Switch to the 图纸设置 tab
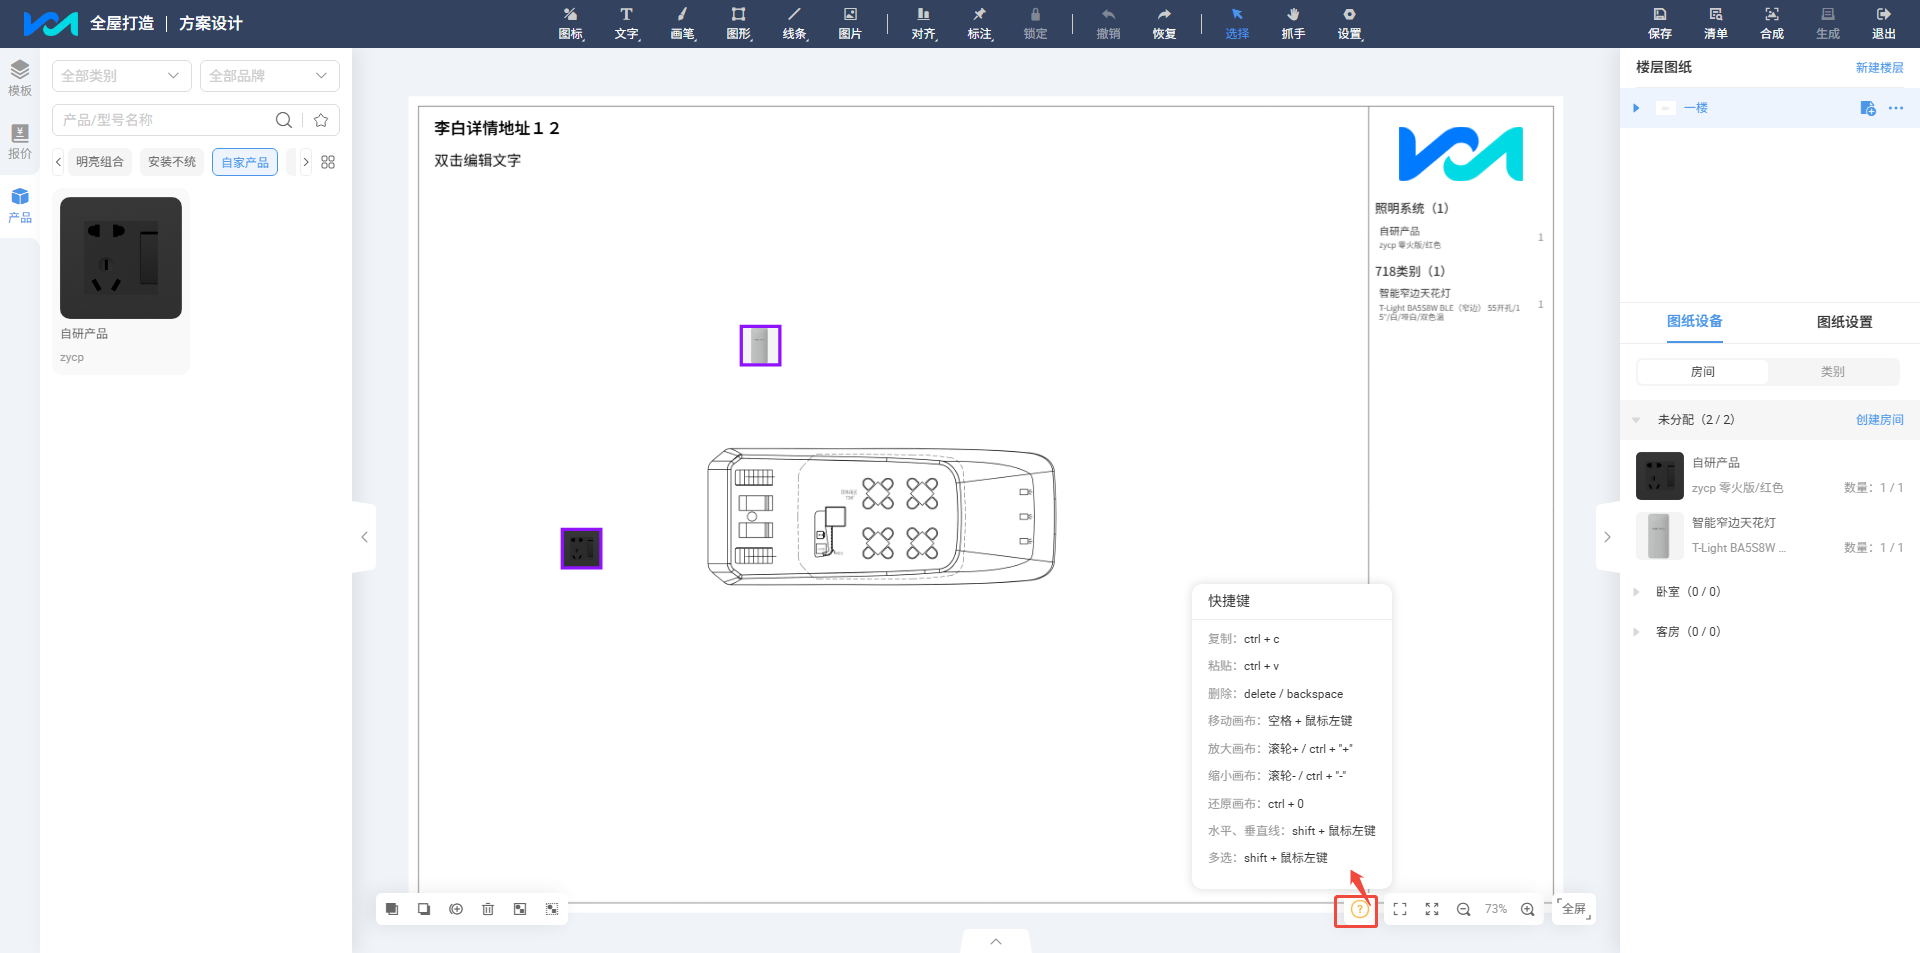 point(1844,322)
